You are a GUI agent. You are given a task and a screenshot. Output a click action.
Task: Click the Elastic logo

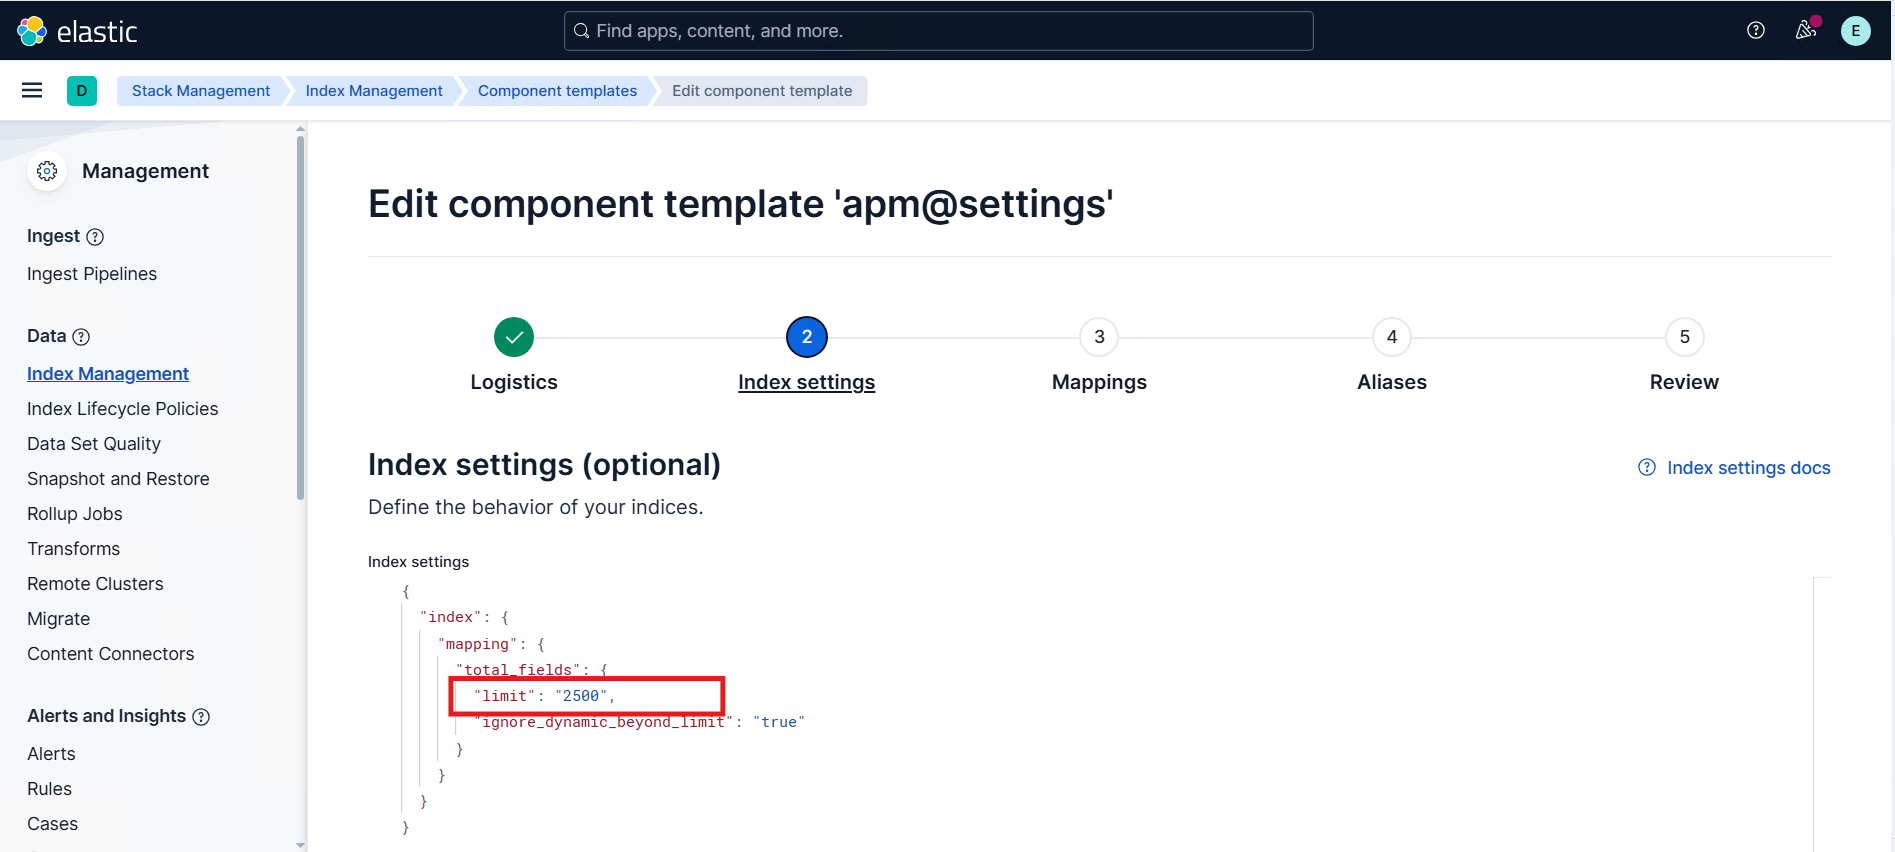tap(77, 31)
